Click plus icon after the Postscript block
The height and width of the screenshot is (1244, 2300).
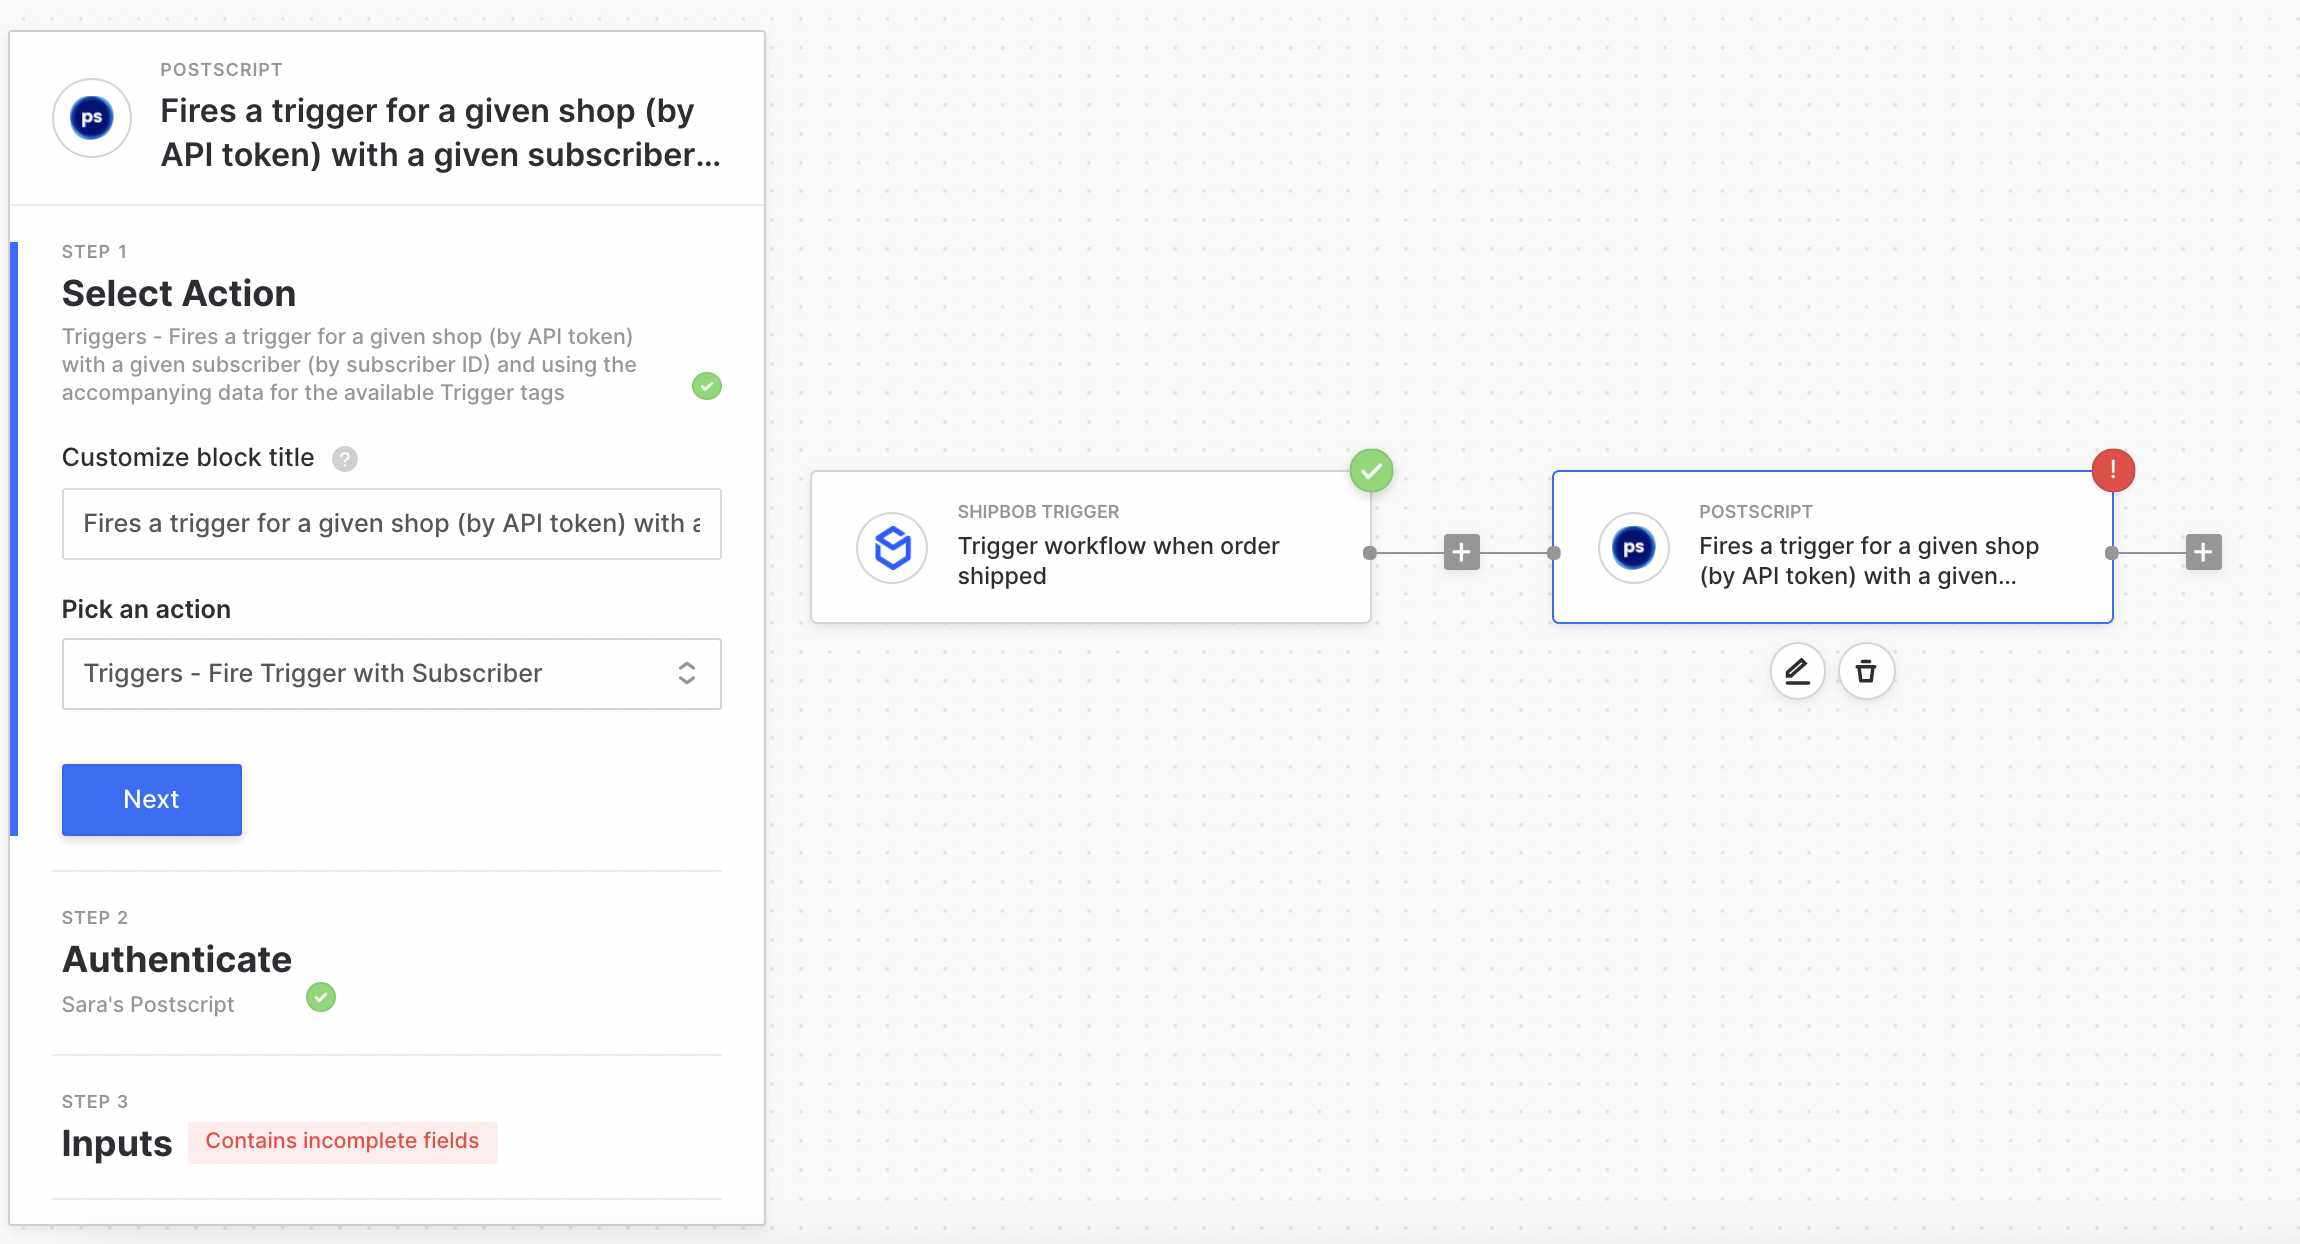pos(2203,552)
